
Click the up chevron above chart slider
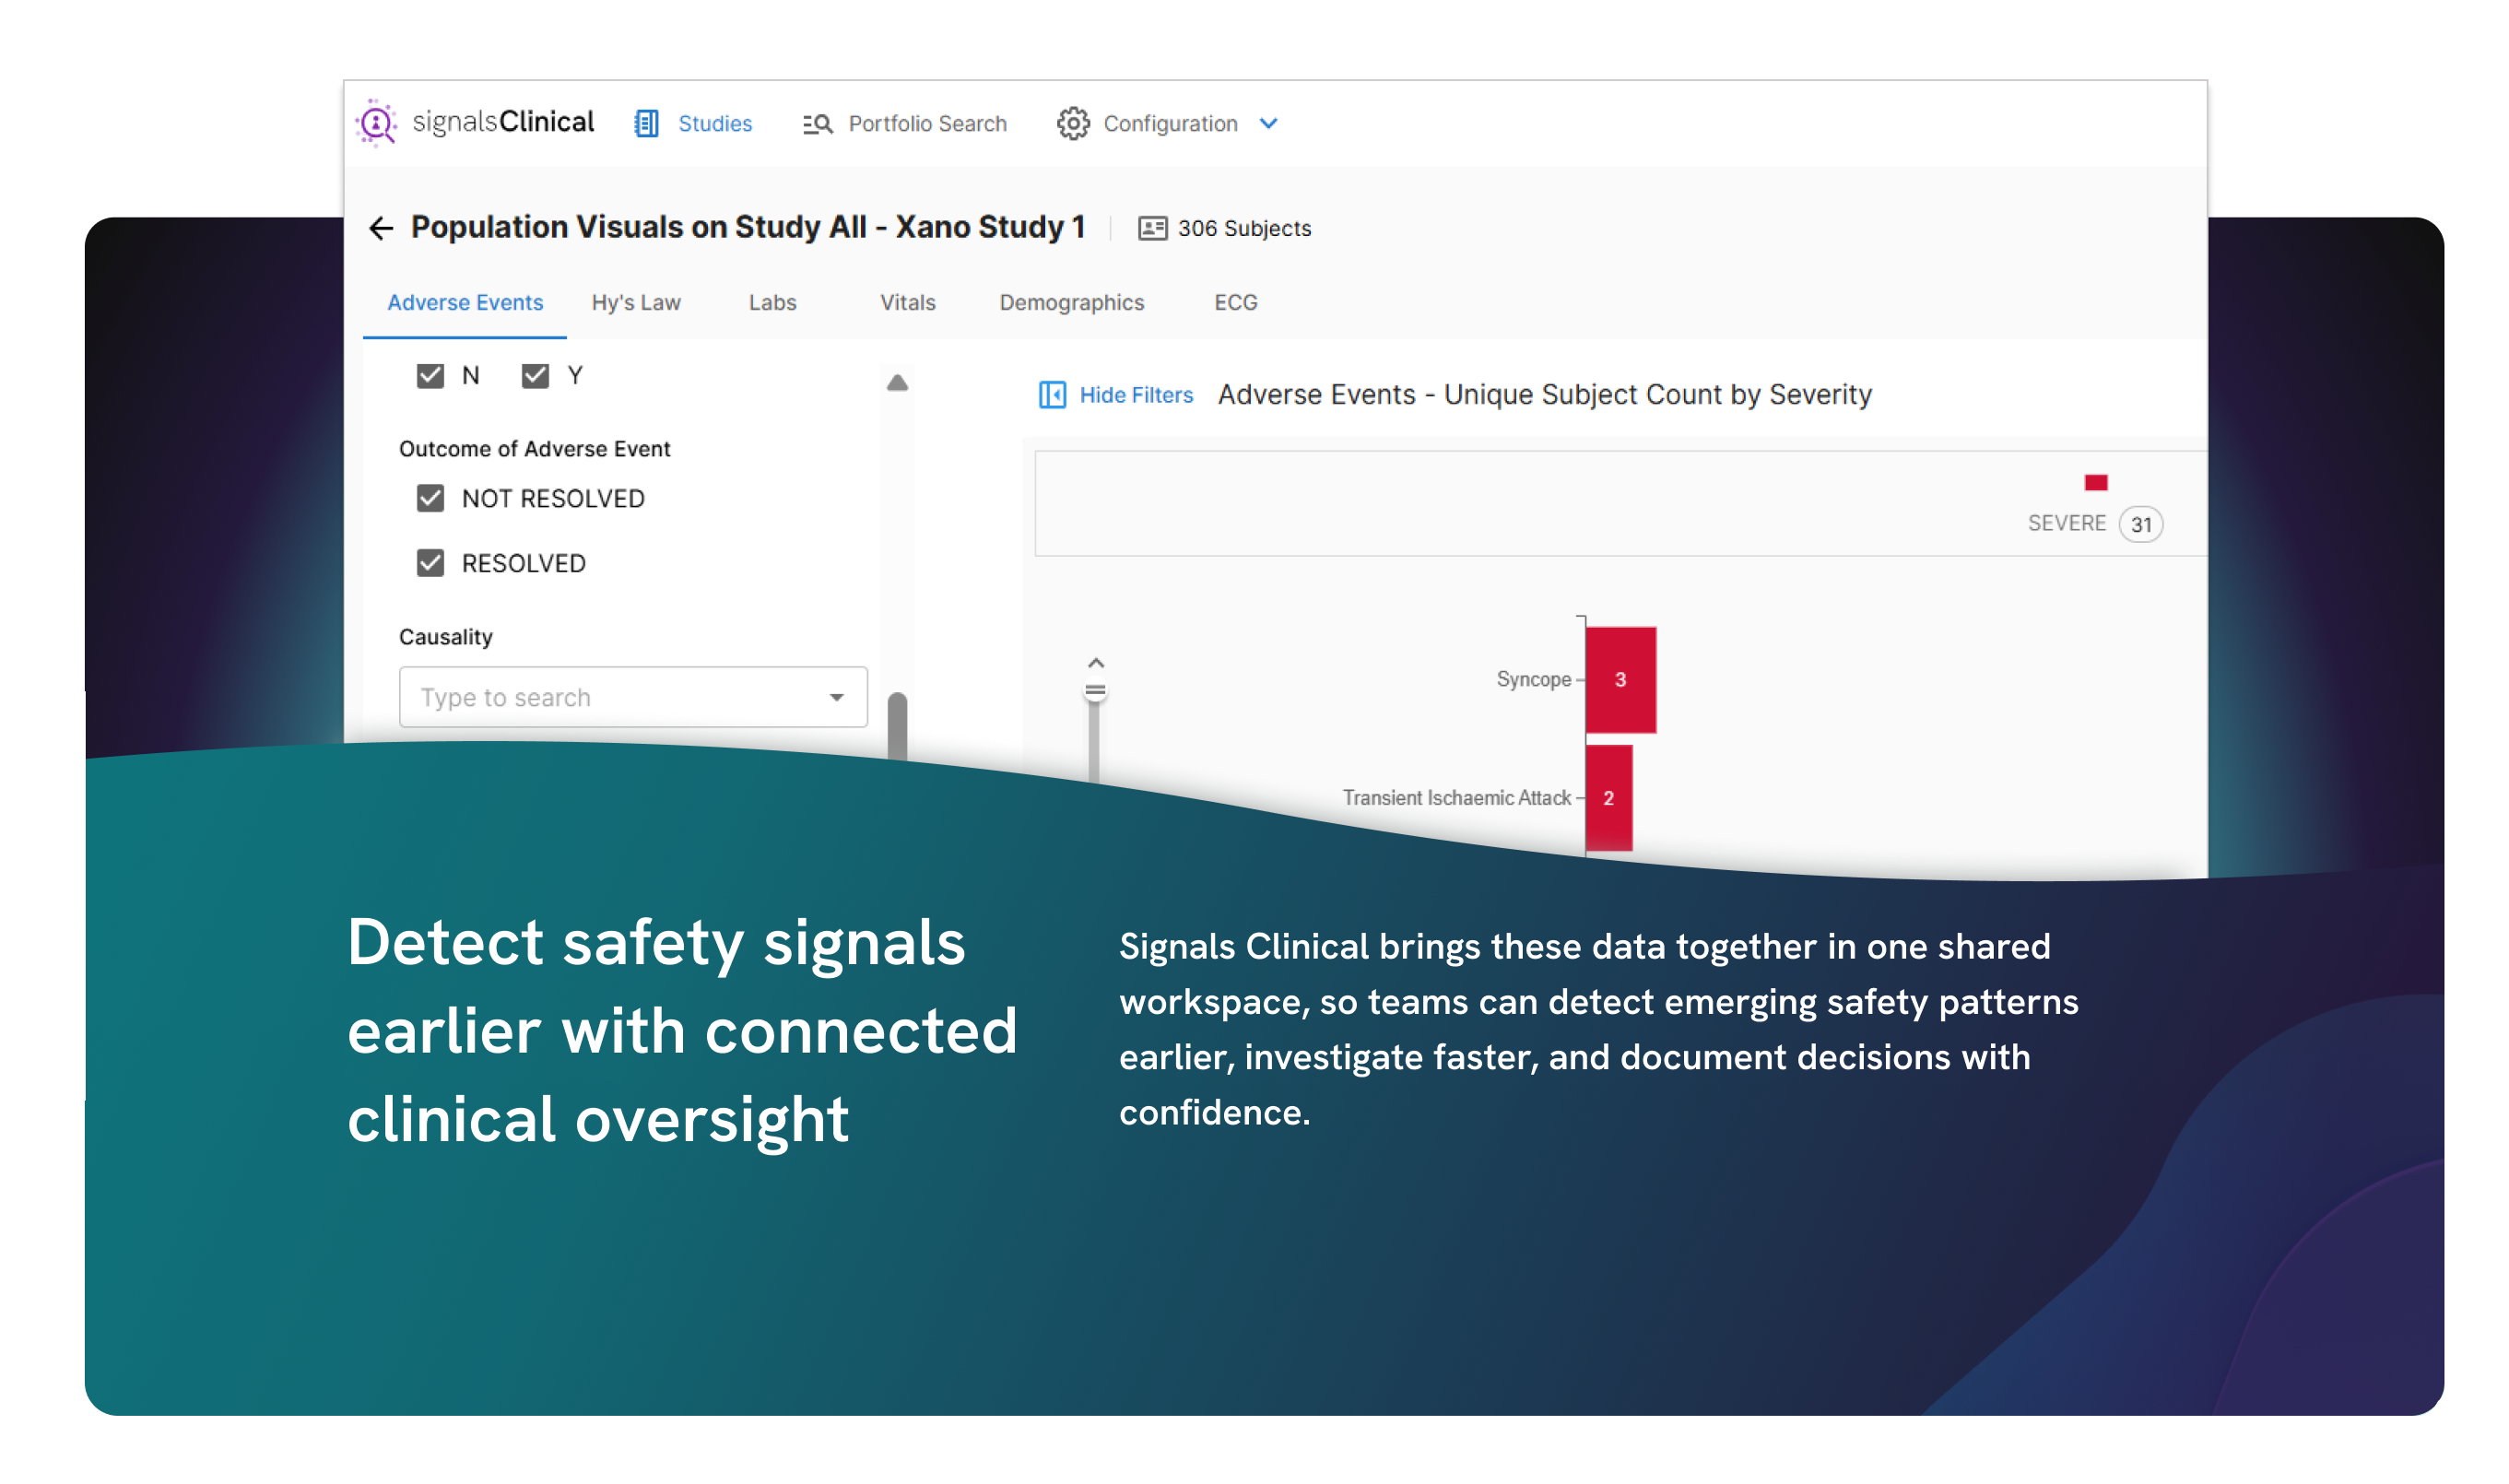1095,663
